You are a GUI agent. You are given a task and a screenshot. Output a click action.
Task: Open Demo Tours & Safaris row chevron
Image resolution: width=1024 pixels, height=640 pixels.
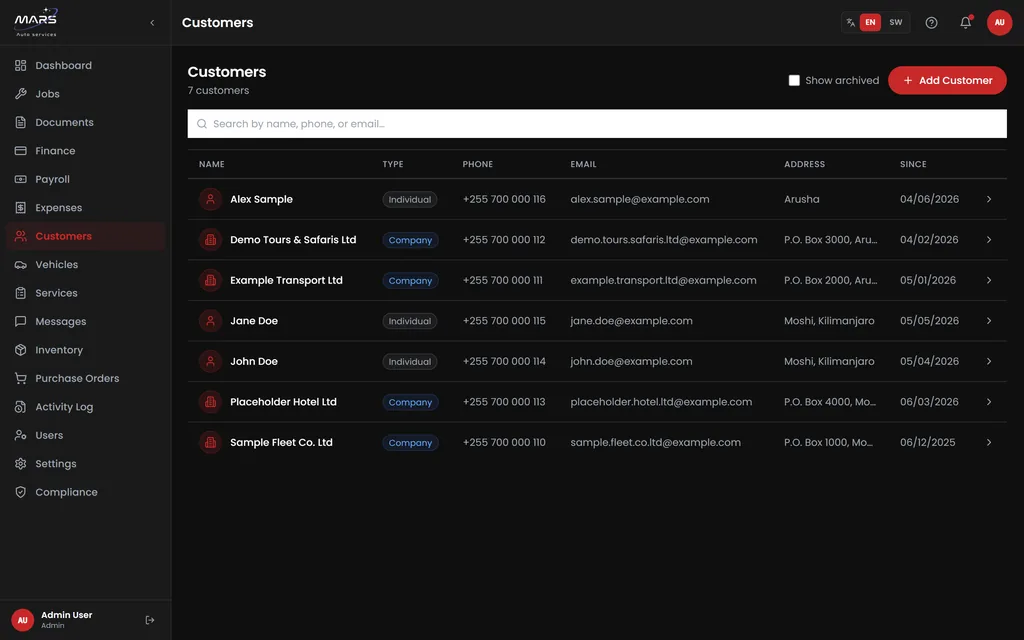[989, 240]
